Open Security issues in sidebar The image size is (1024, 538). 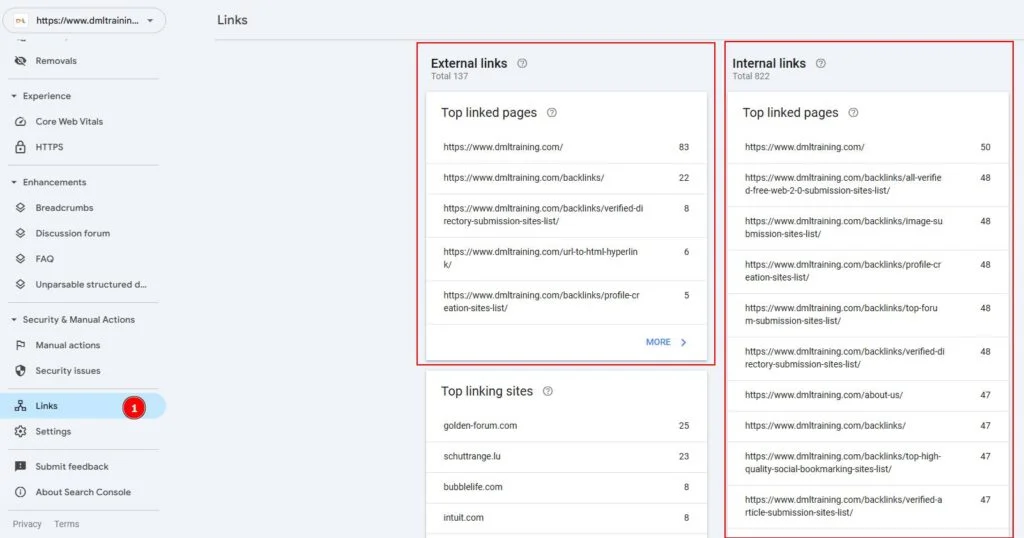point(84,370)
